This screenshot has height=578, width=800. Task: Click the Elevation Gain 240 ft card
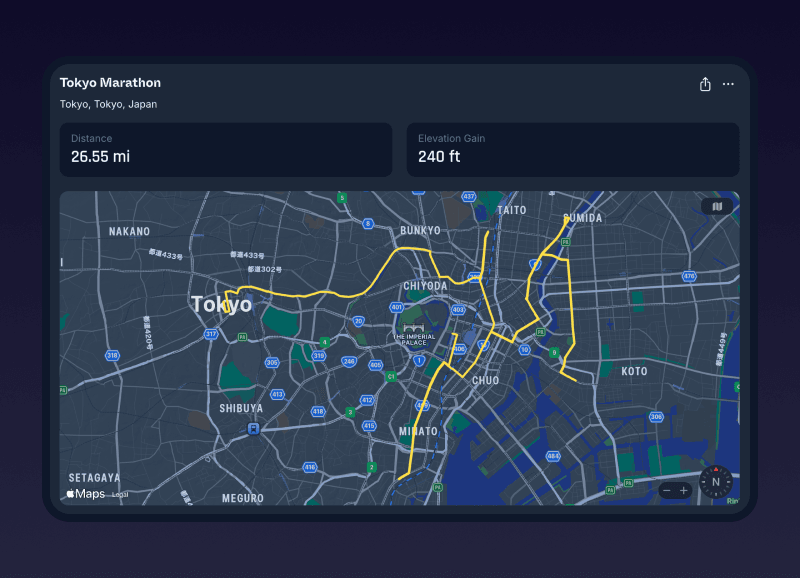coord(572,149)
